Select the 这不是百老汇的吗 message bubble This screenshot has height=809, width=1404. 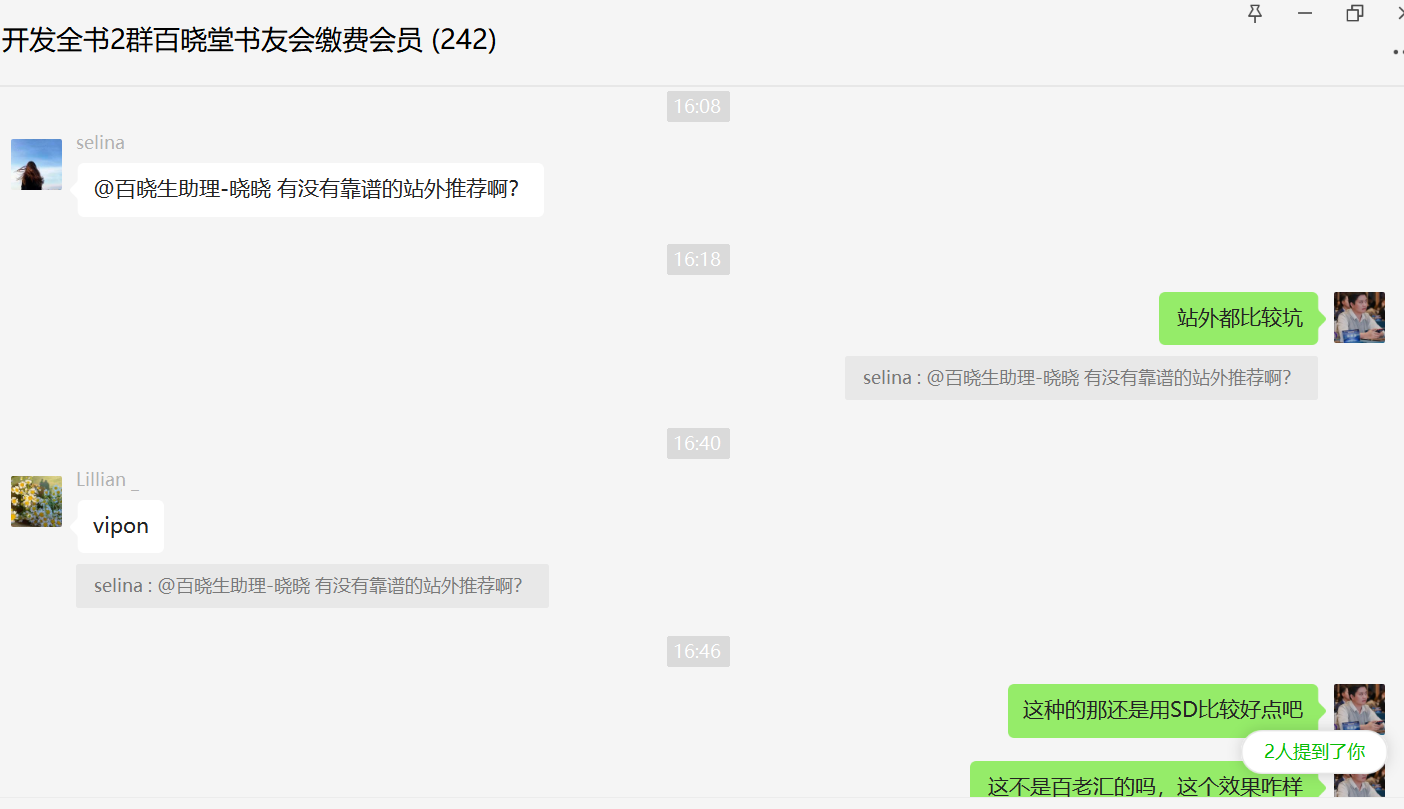[1145, 783]
